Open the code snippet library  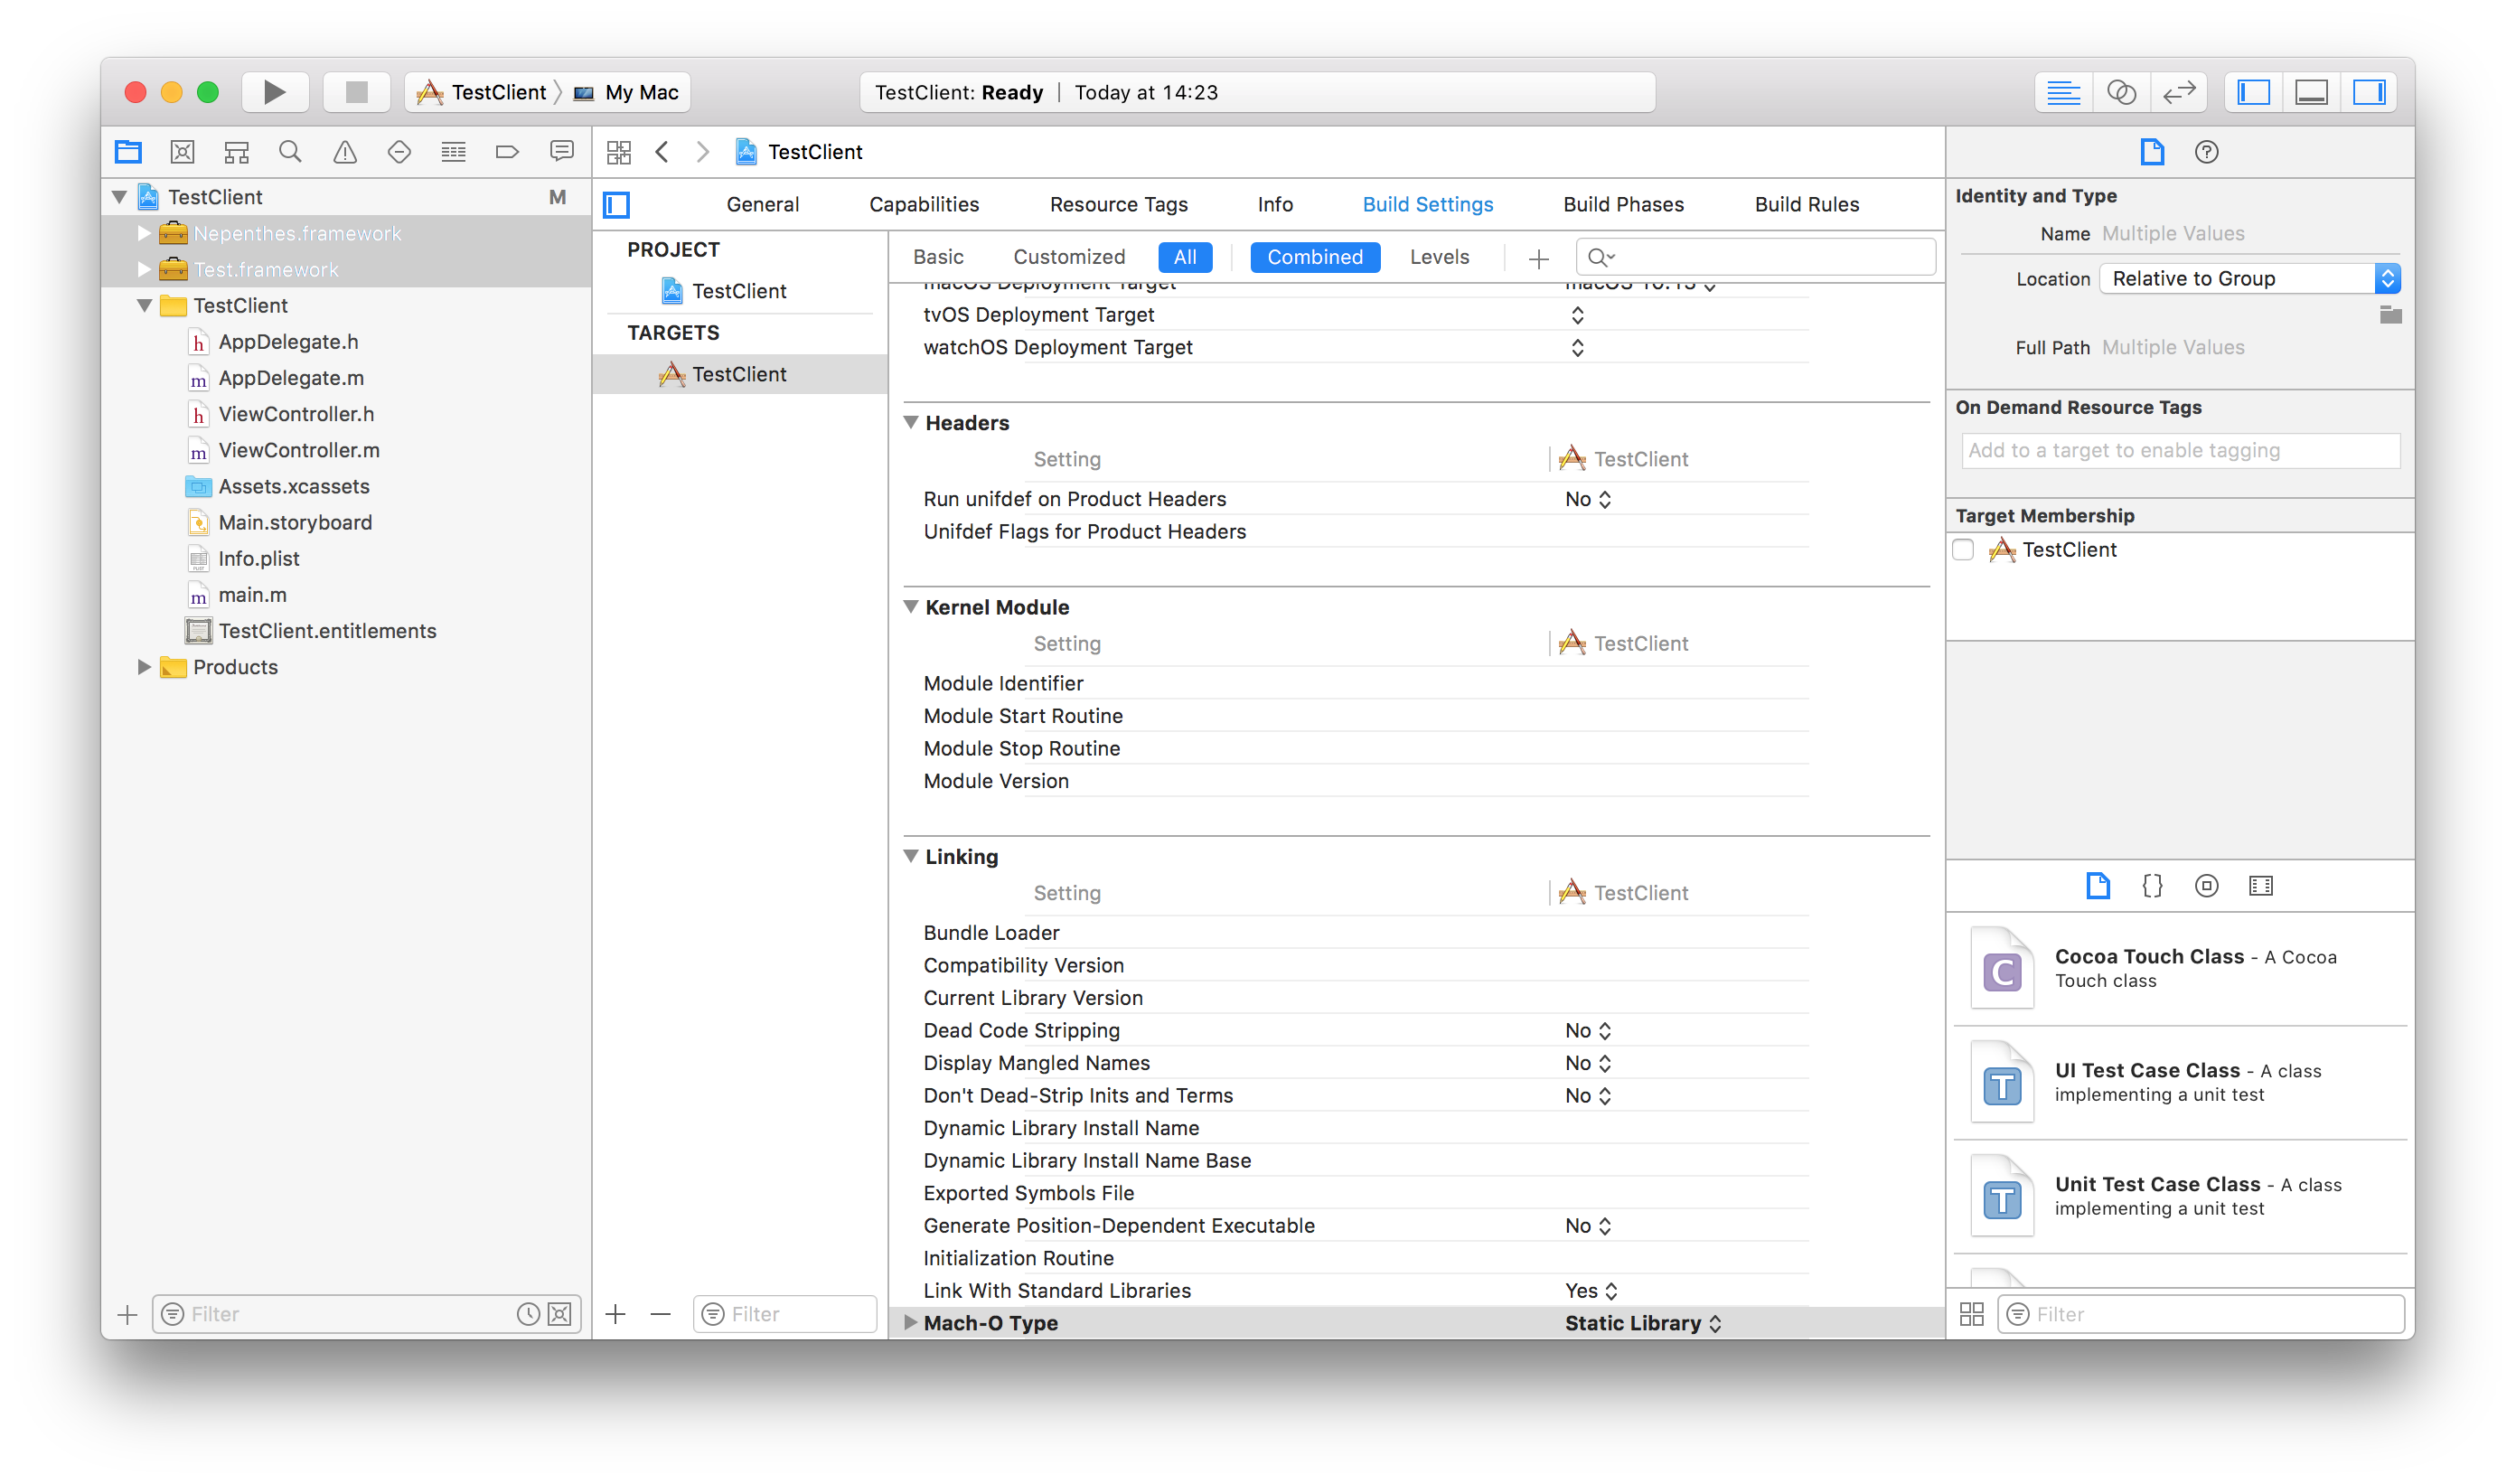(x=2152, y=886)
